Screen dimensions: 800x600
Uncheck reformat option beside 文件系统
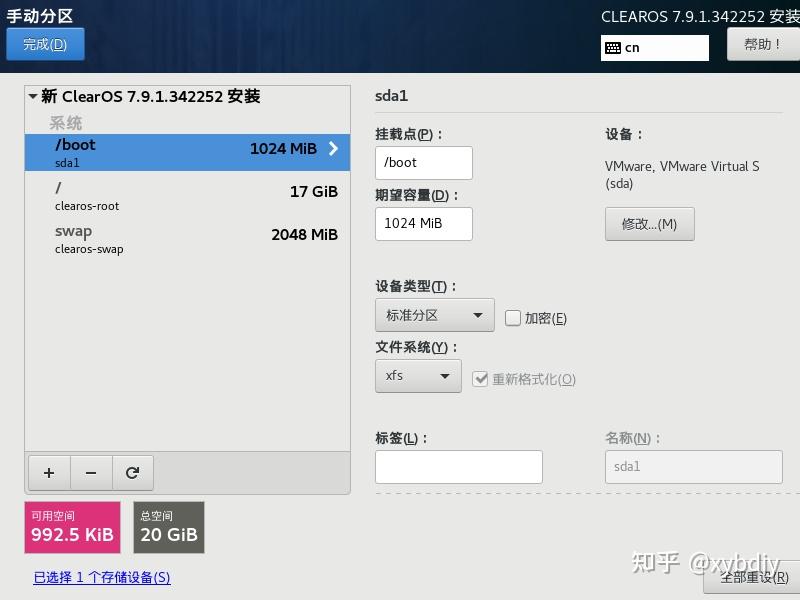[479, 378]
